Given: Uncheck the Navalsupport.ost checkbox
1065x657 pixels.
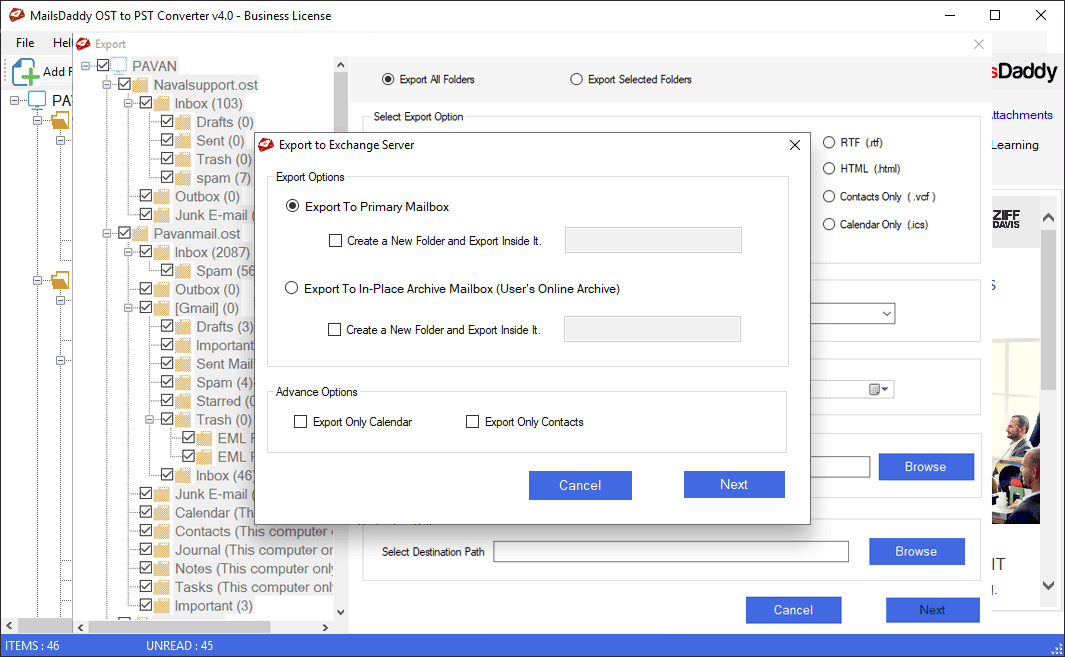Looking at the screenshot, I should 124,84.
